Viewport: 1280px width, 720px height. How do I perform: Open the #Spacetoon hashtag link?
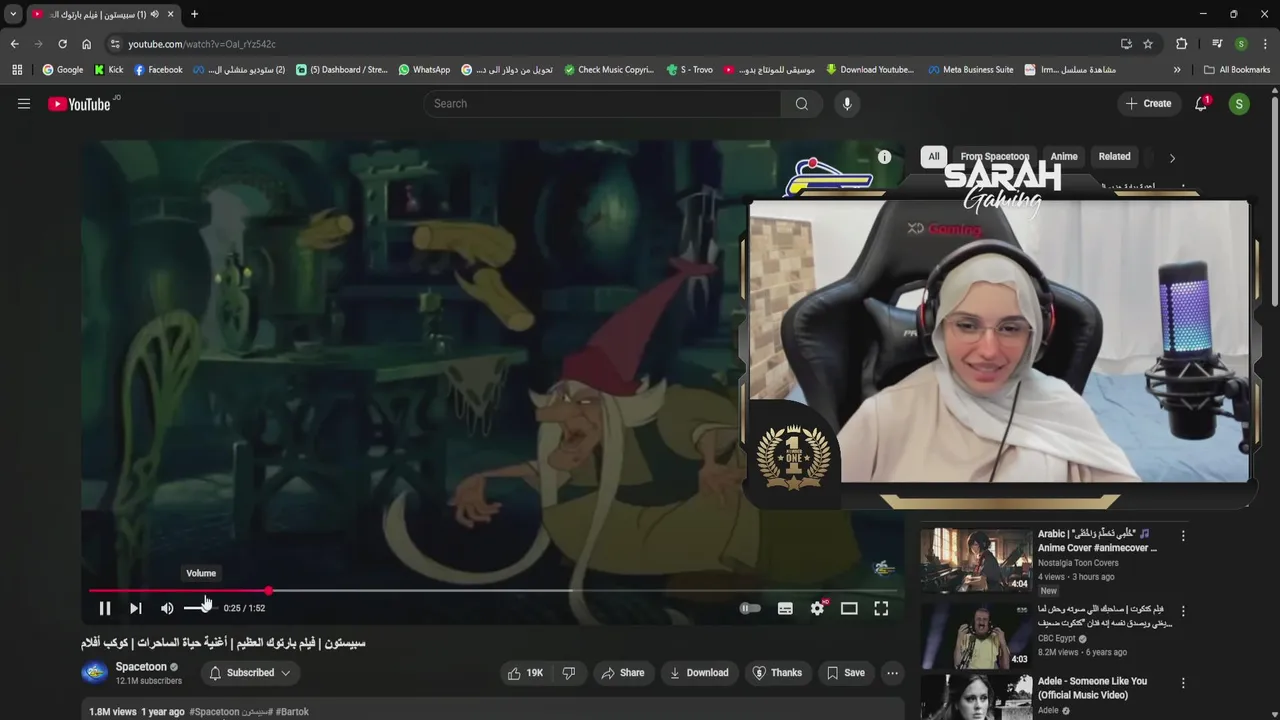pyautogui.click(x=215, y=712)
